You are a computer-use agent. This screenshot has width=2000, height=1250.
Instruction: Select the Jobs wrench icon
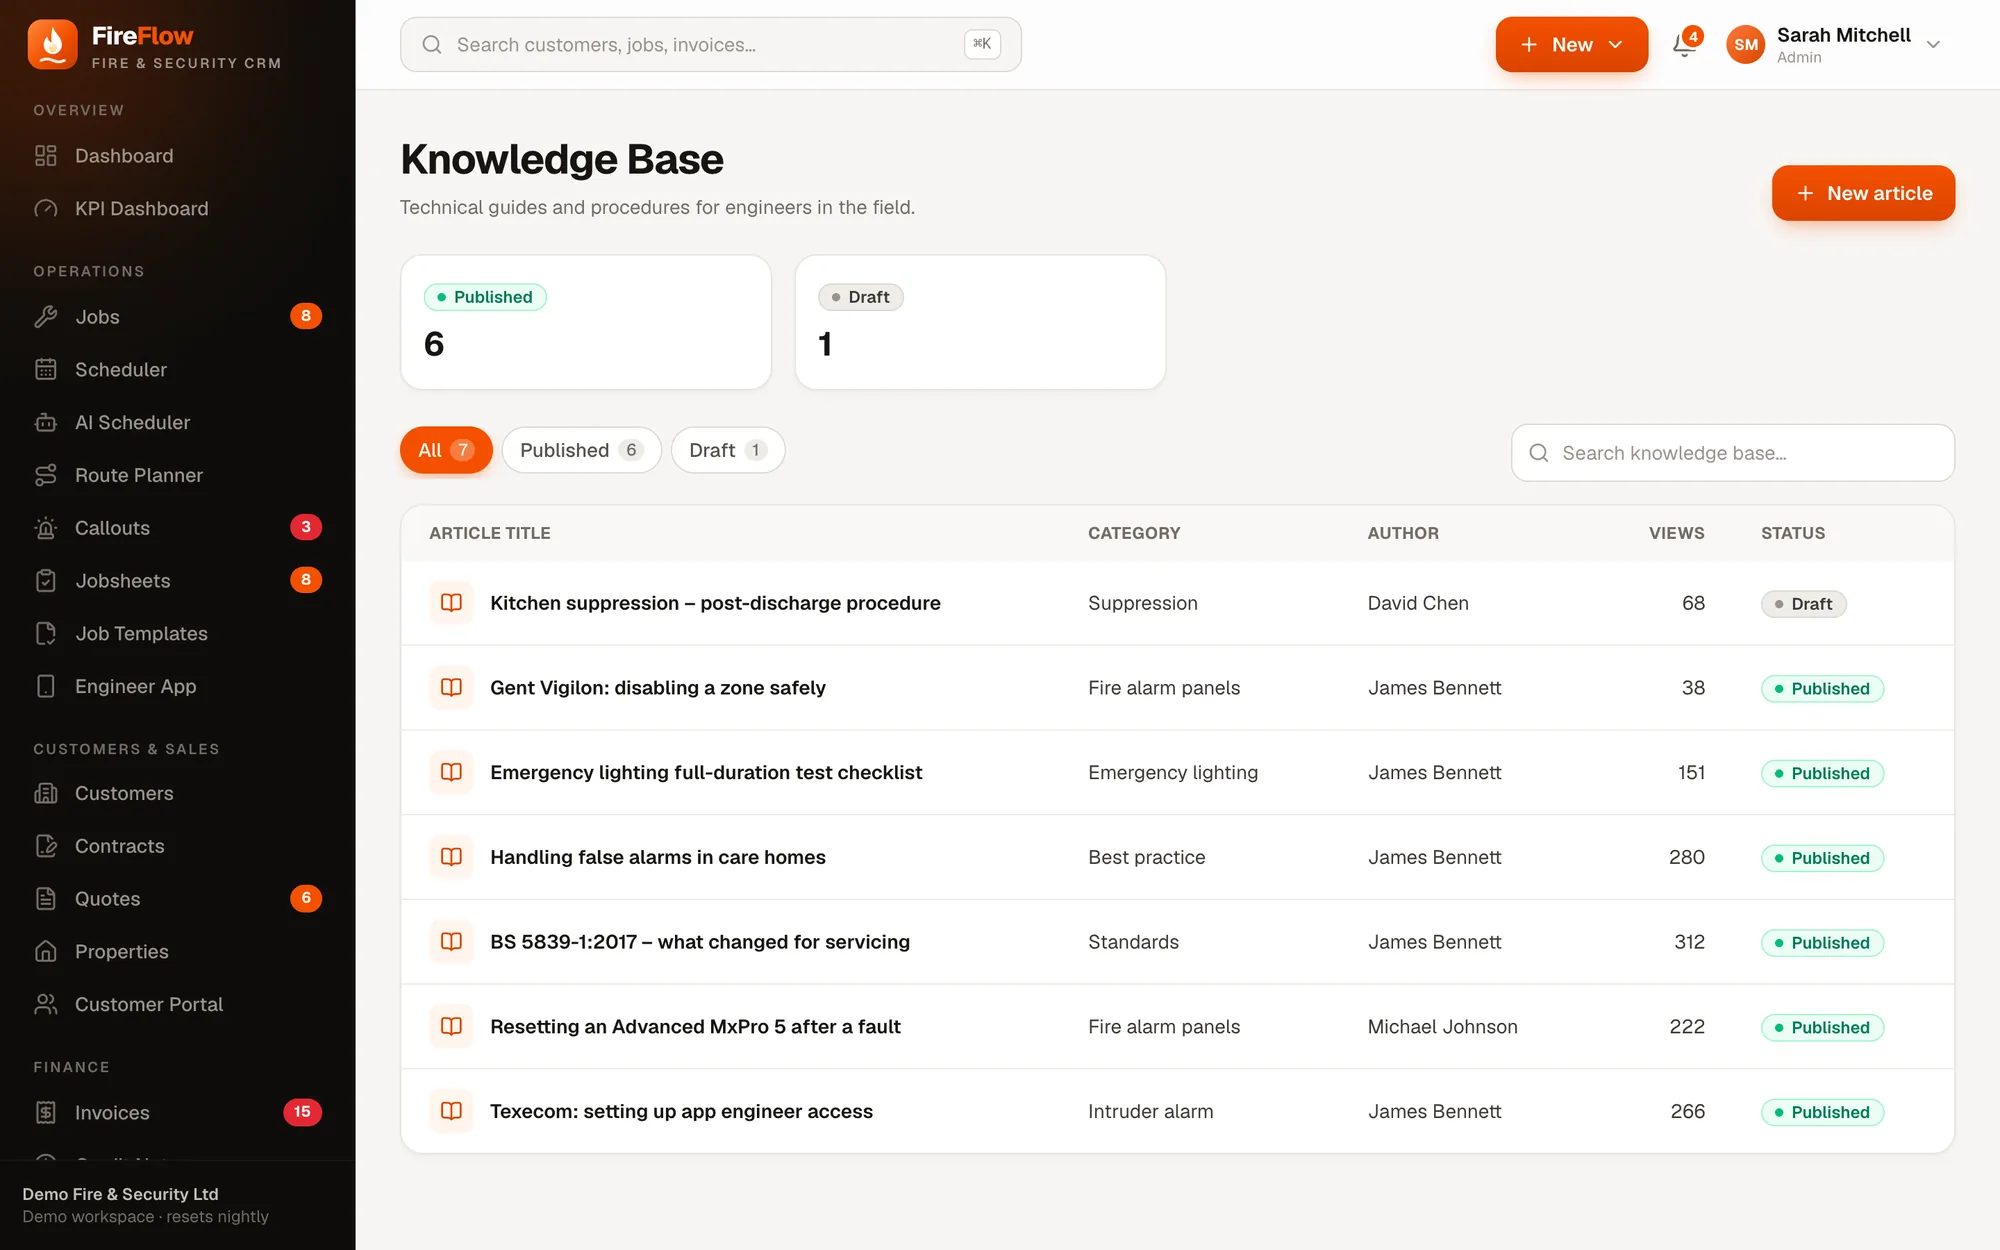(x=46, y=317)
